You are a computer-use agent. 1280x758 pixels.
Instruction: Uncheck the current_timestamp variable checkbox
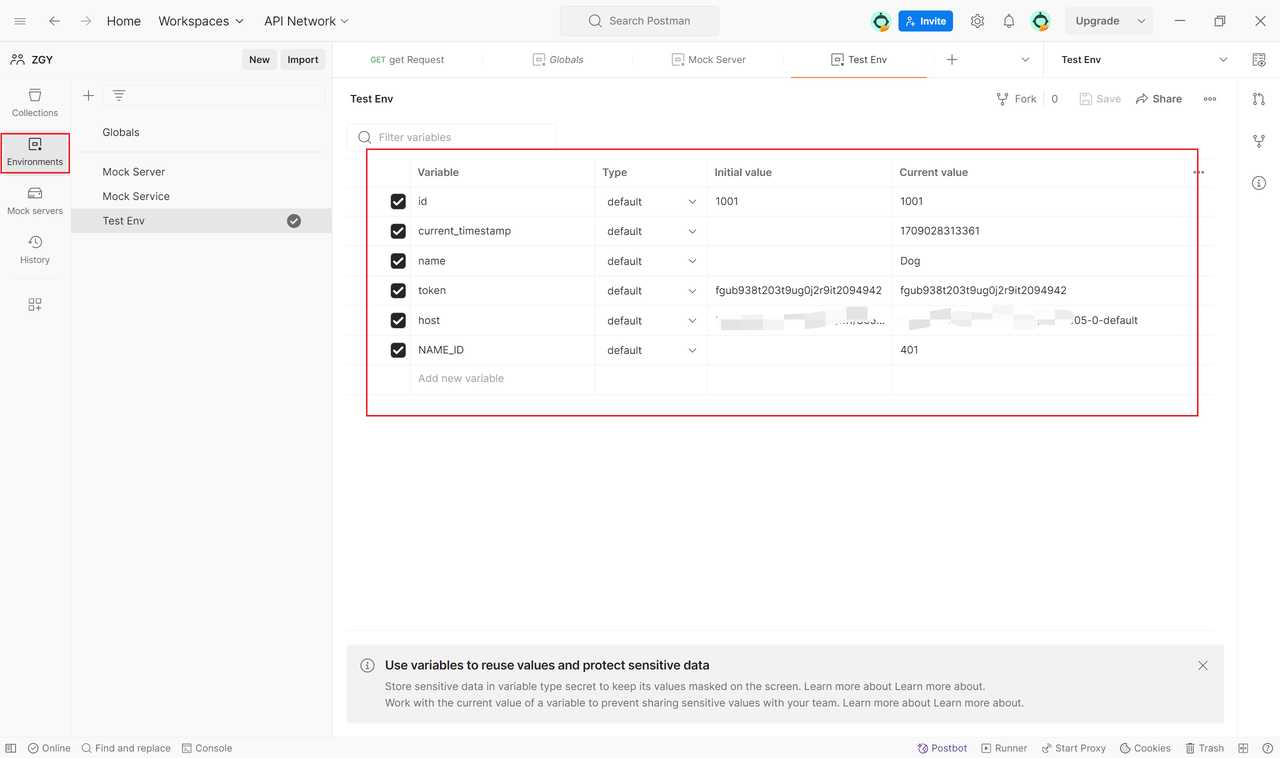click(398, 231)
